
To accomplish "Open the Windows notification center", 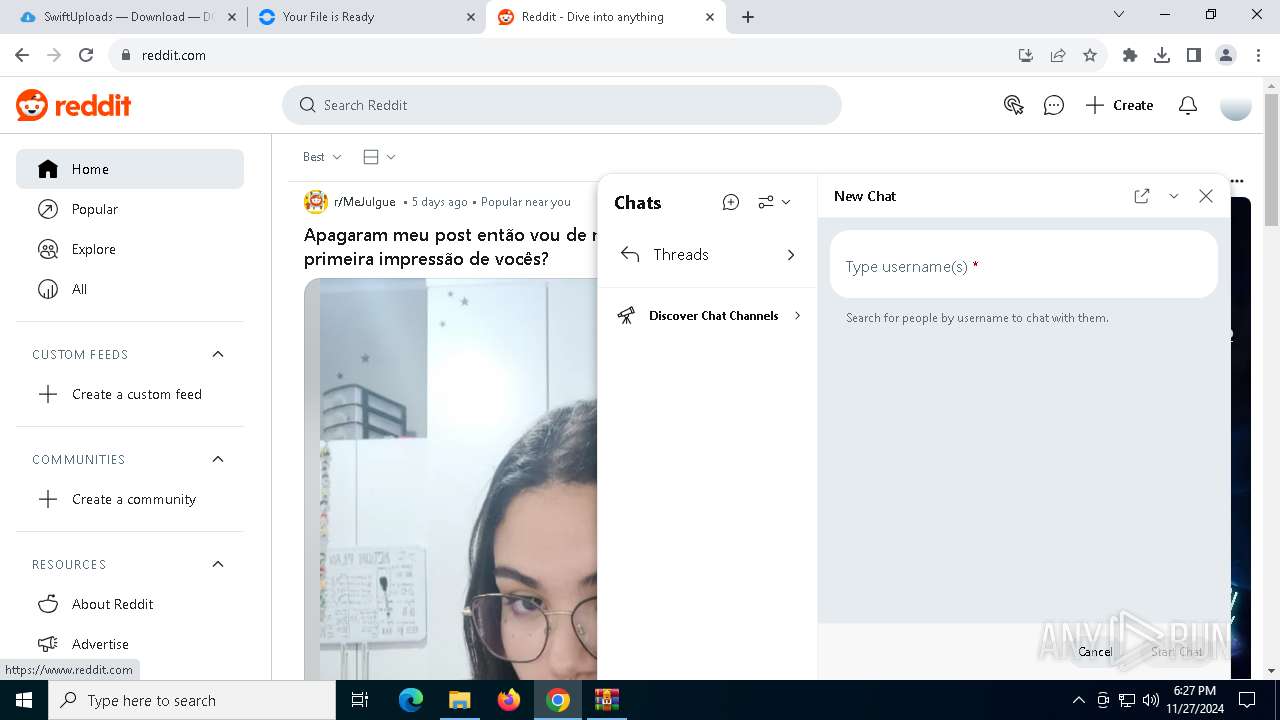I will (x=1247, y=700).
